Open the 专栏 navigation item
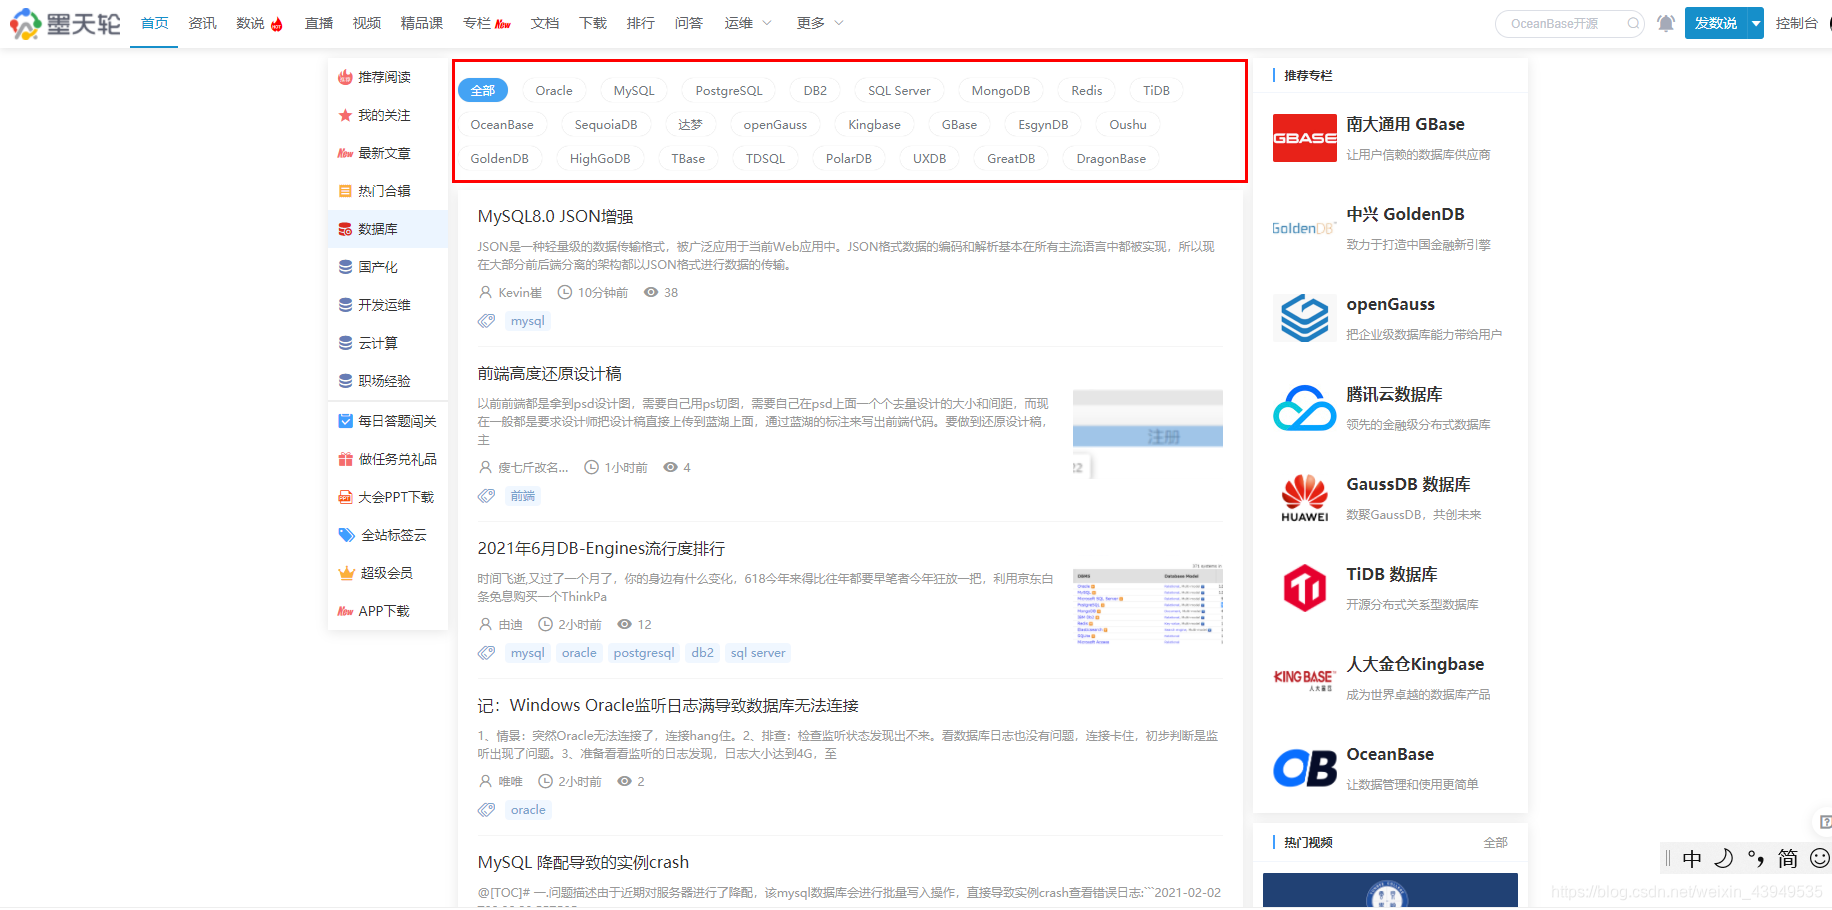Viewport: 1832px width, 910px height. click(486, 23)
